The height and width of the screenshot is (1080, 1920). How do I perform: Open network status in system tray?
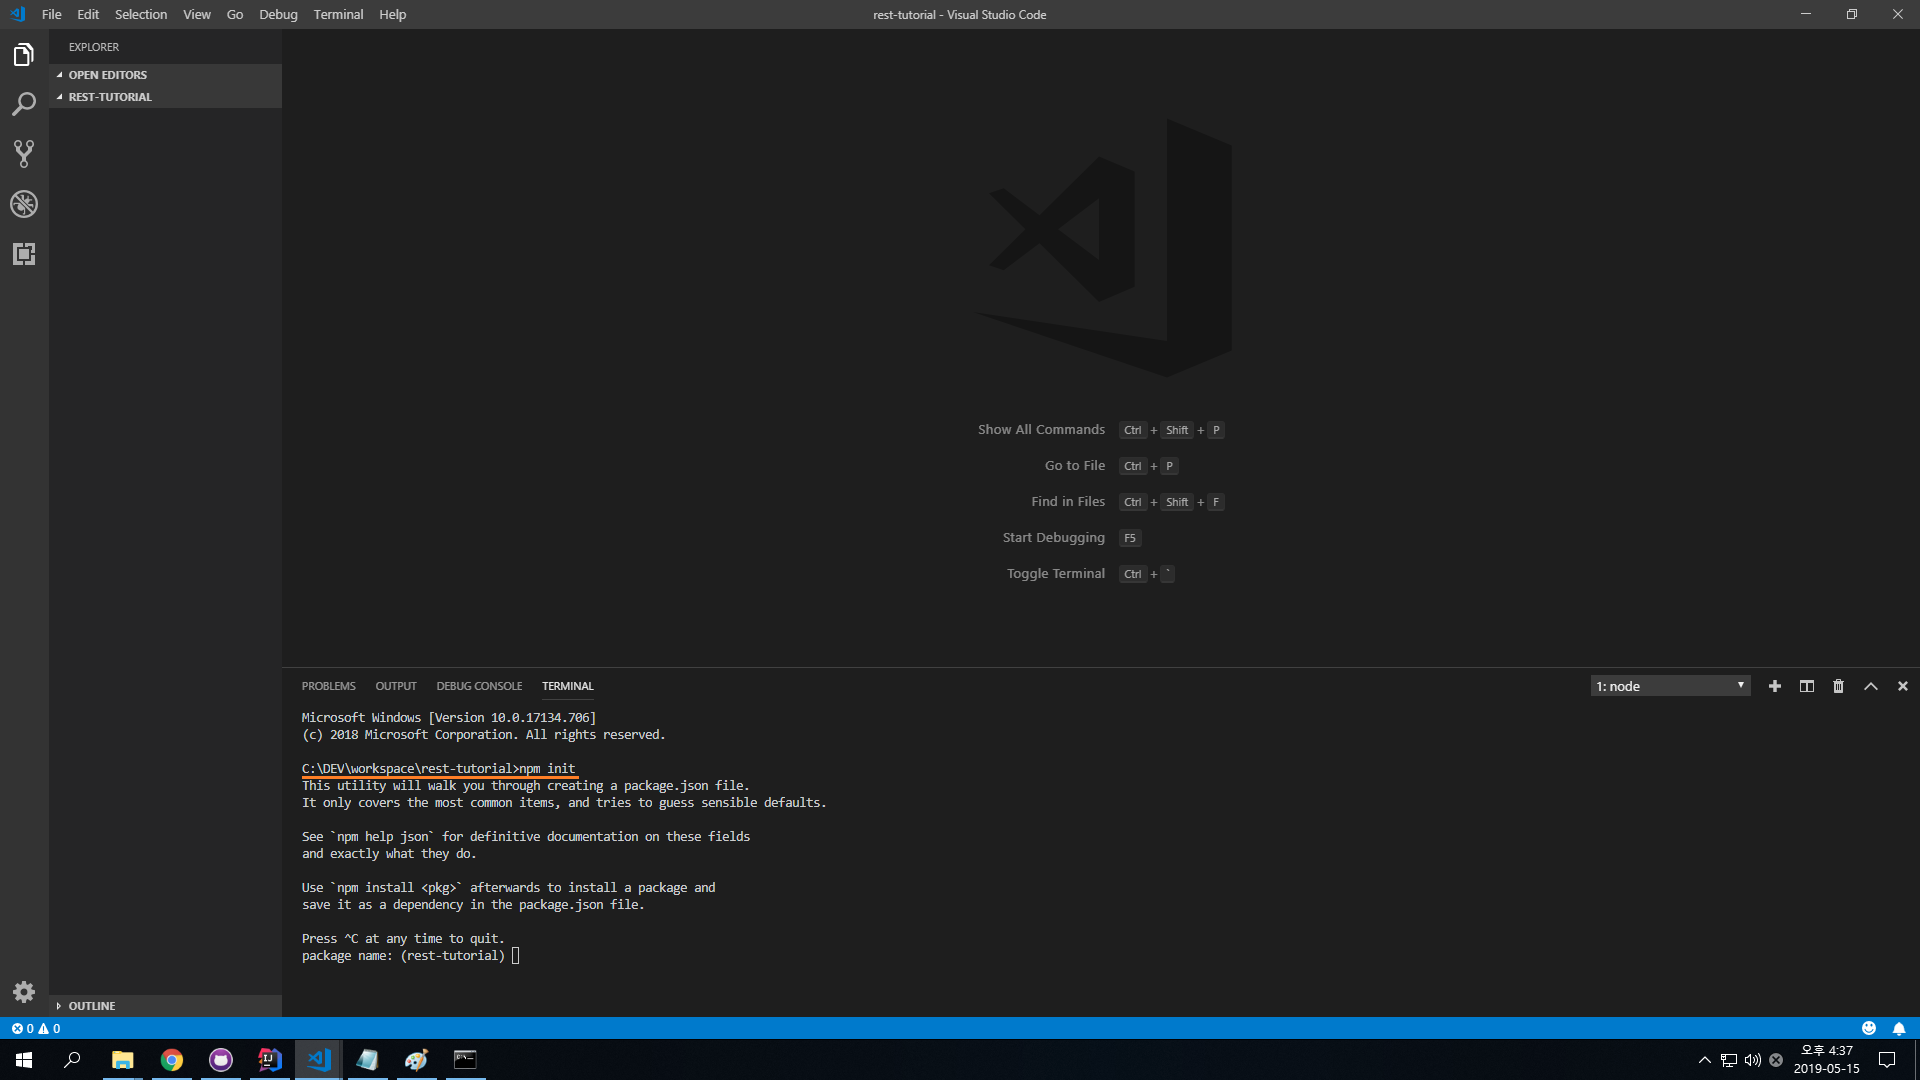(1729, 1060)
